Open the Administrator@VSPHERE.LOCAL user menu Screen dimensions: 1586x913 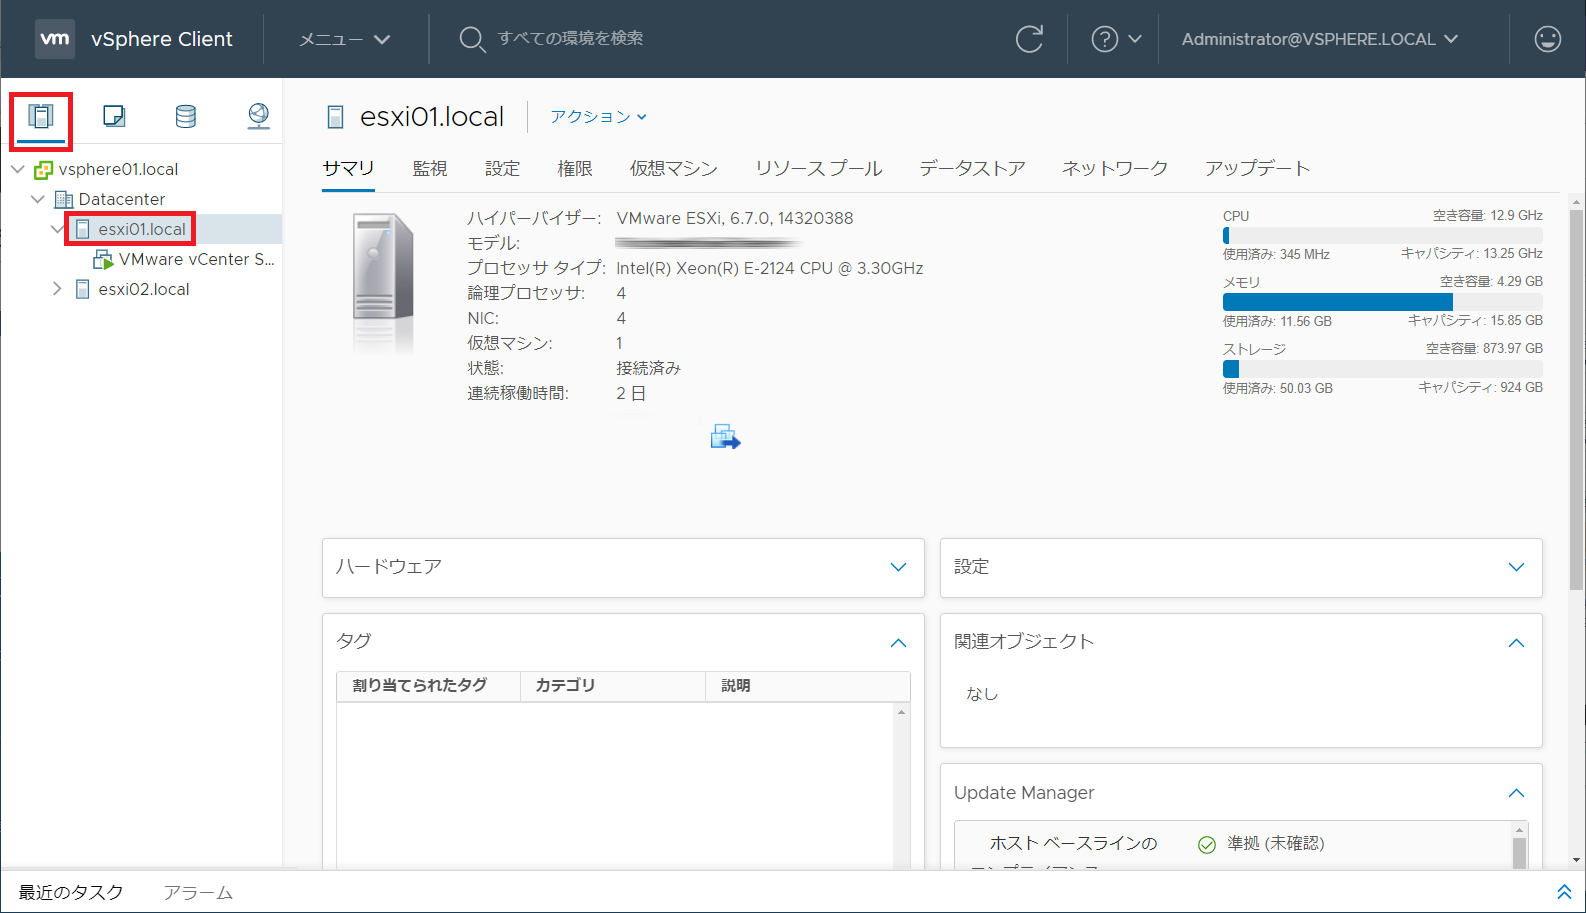1319,39
